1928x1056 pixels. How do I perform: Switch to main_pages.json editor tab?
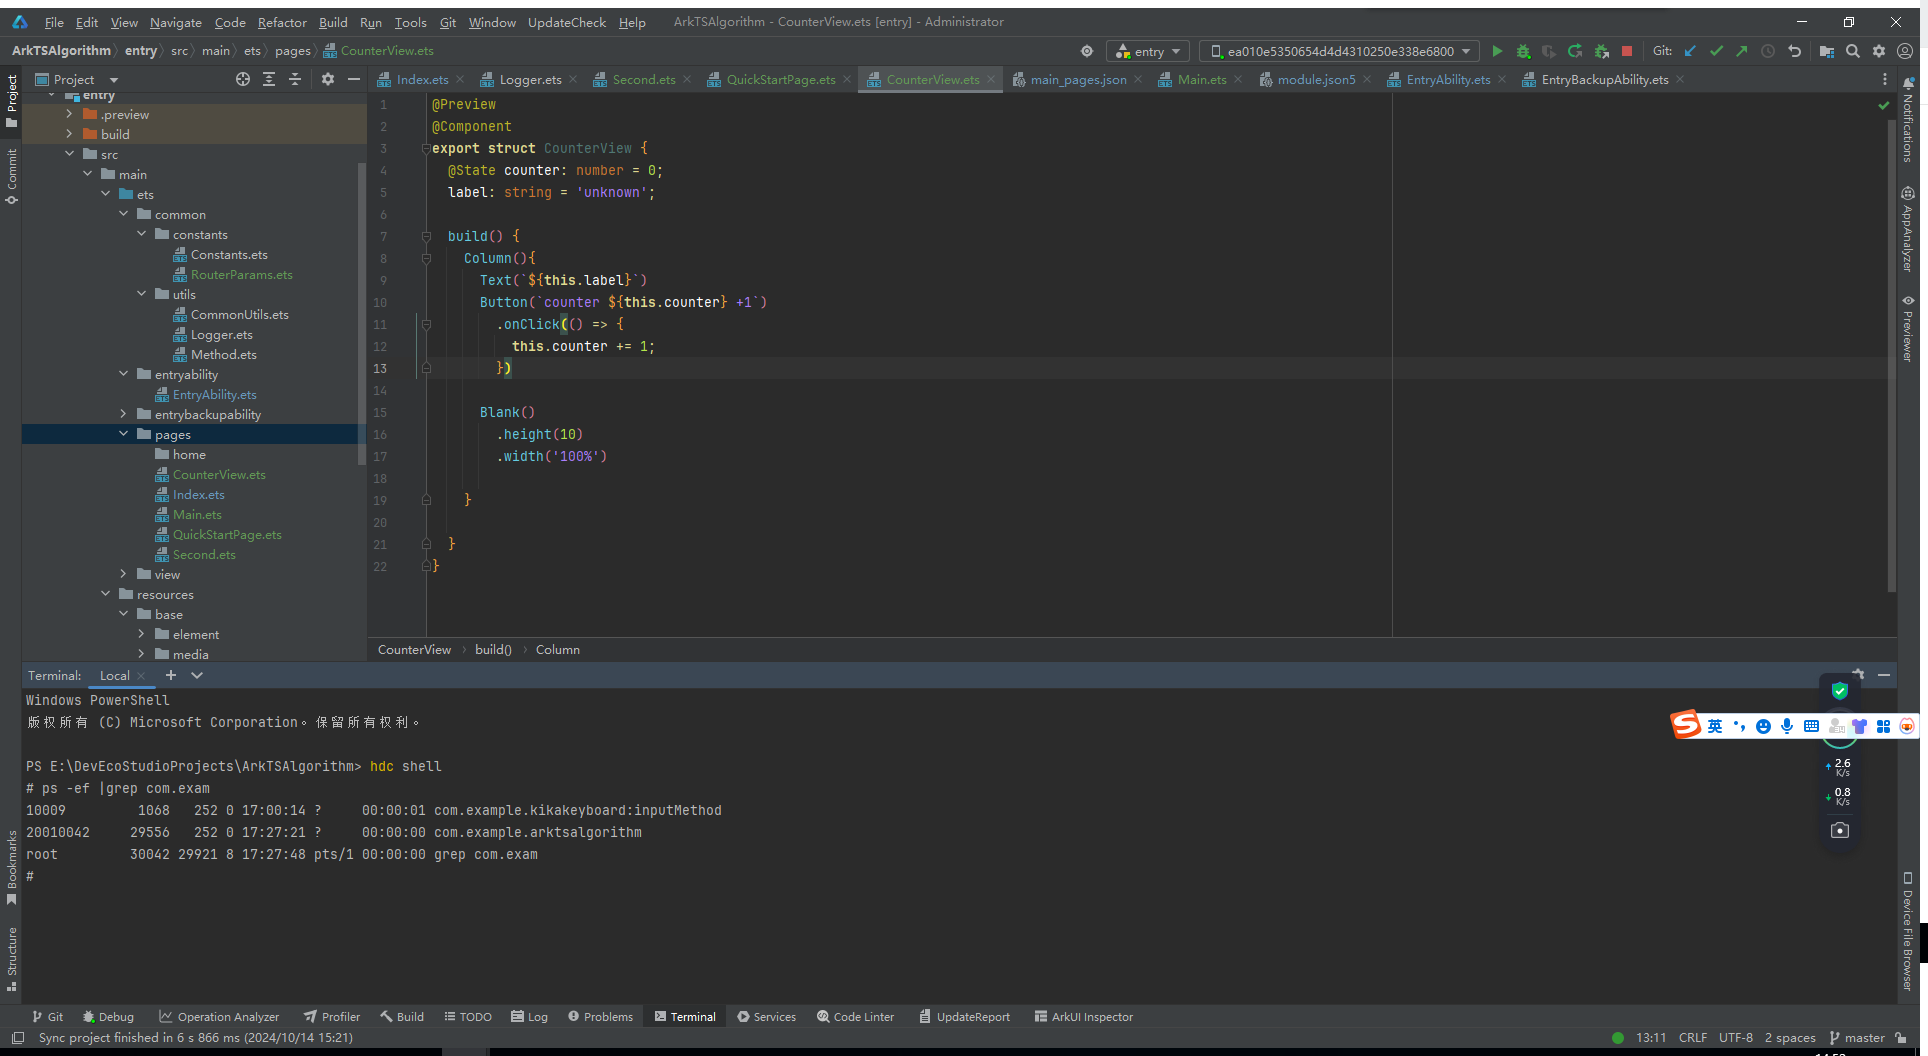click(x=1078, y=79)
